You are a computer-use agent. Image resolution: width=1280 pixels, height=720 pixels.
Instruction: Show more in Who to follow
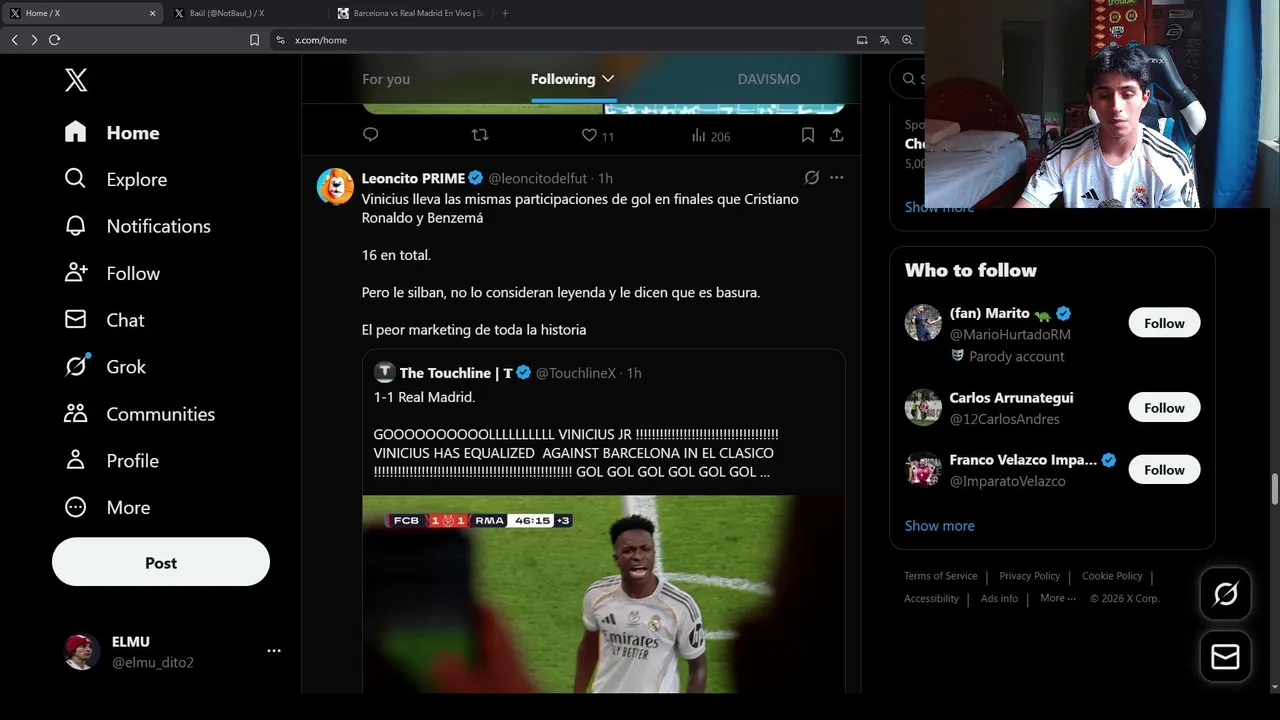[939, 525]
